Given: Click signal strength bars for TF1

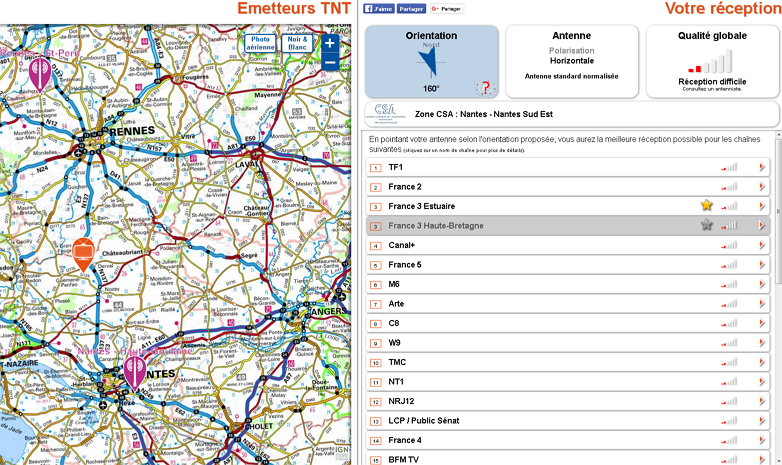Looking at the screenshot, I should pos(729,167).
